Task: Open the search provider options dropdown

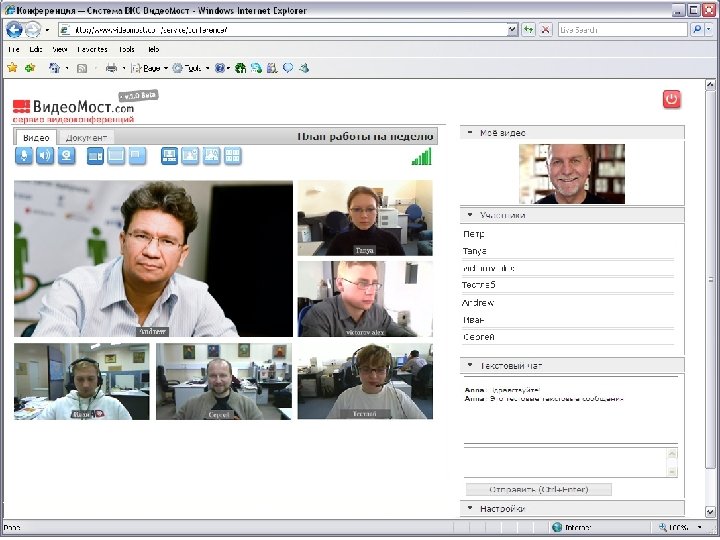Action: [x=709, y=30]
